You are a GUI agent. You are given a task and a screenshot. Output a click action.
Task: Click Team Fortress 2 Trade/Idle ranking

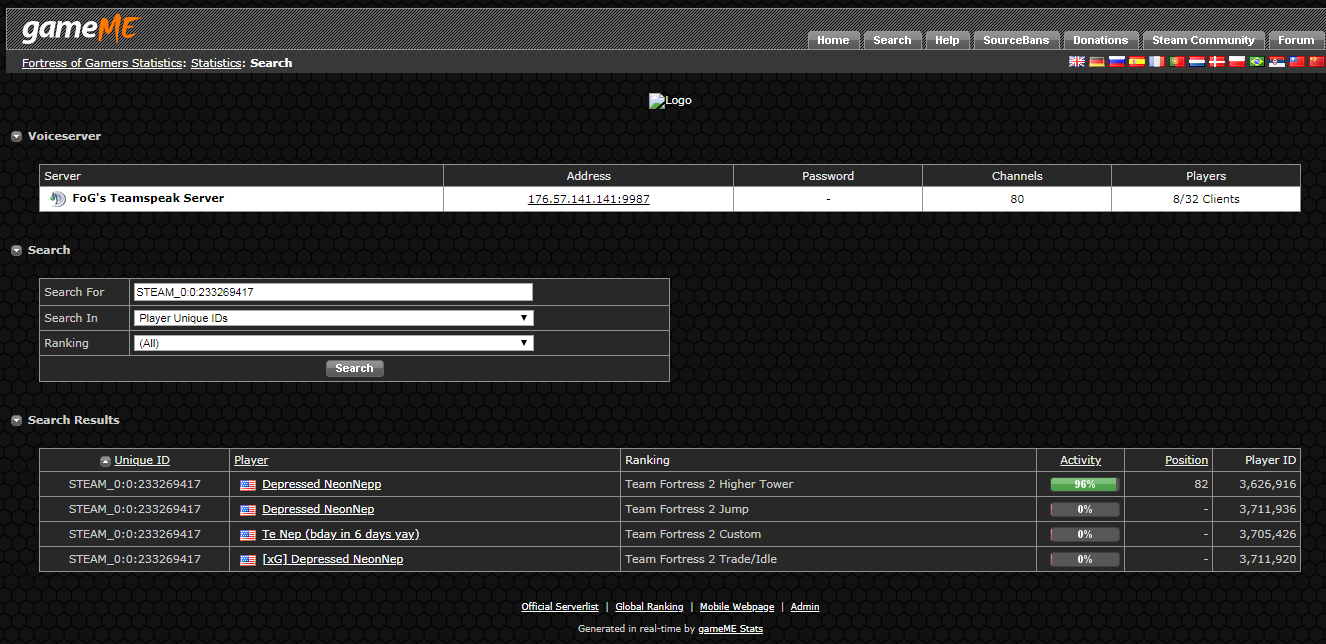[701, 559]
